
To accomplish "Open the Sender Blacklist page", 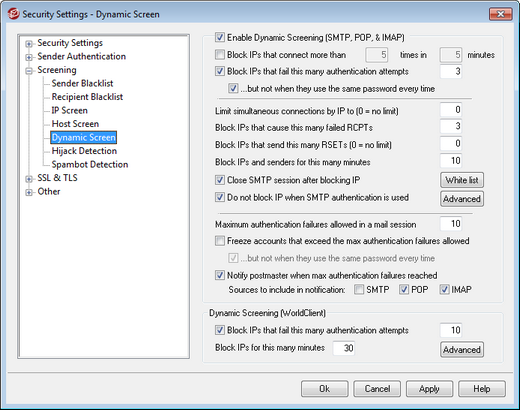I will [82, 83].
